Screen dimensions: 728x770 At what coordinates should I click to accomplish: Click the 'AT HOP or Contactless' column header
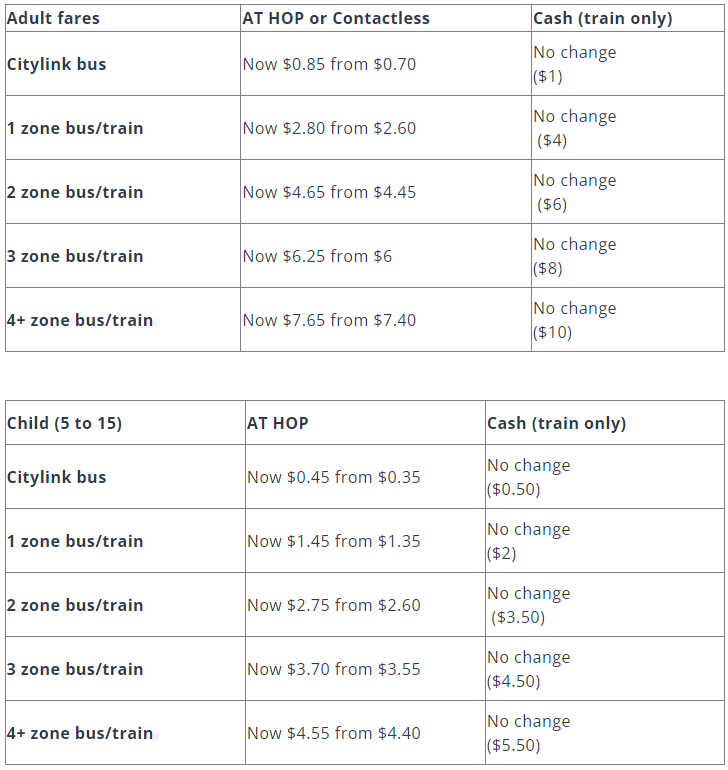[x=336, y=18]
